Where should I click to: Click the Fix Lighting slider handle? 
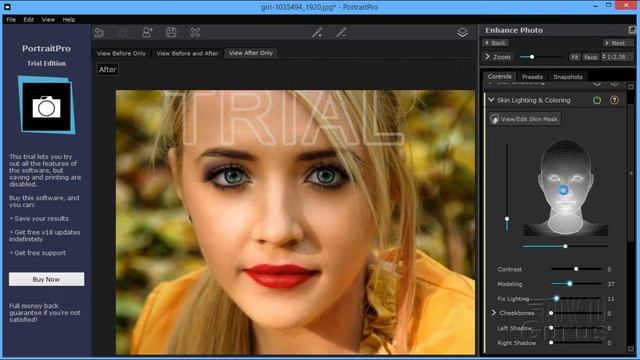556,298
